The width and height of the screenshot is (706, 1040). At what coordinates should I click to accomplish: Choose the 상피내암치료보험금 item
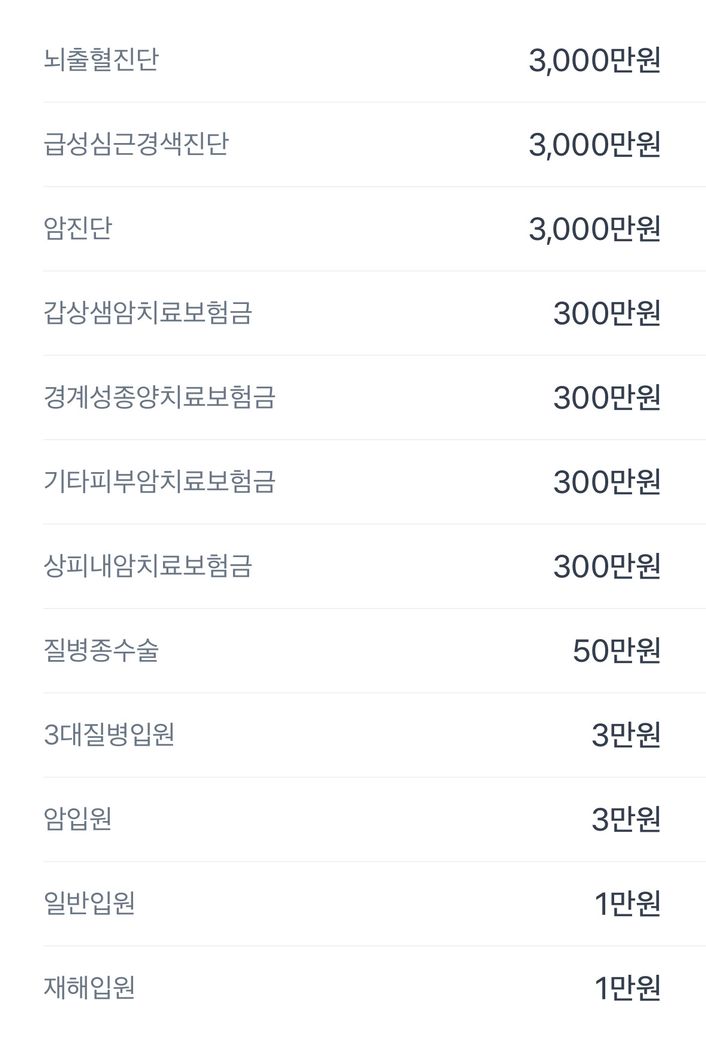click(148, 566)
